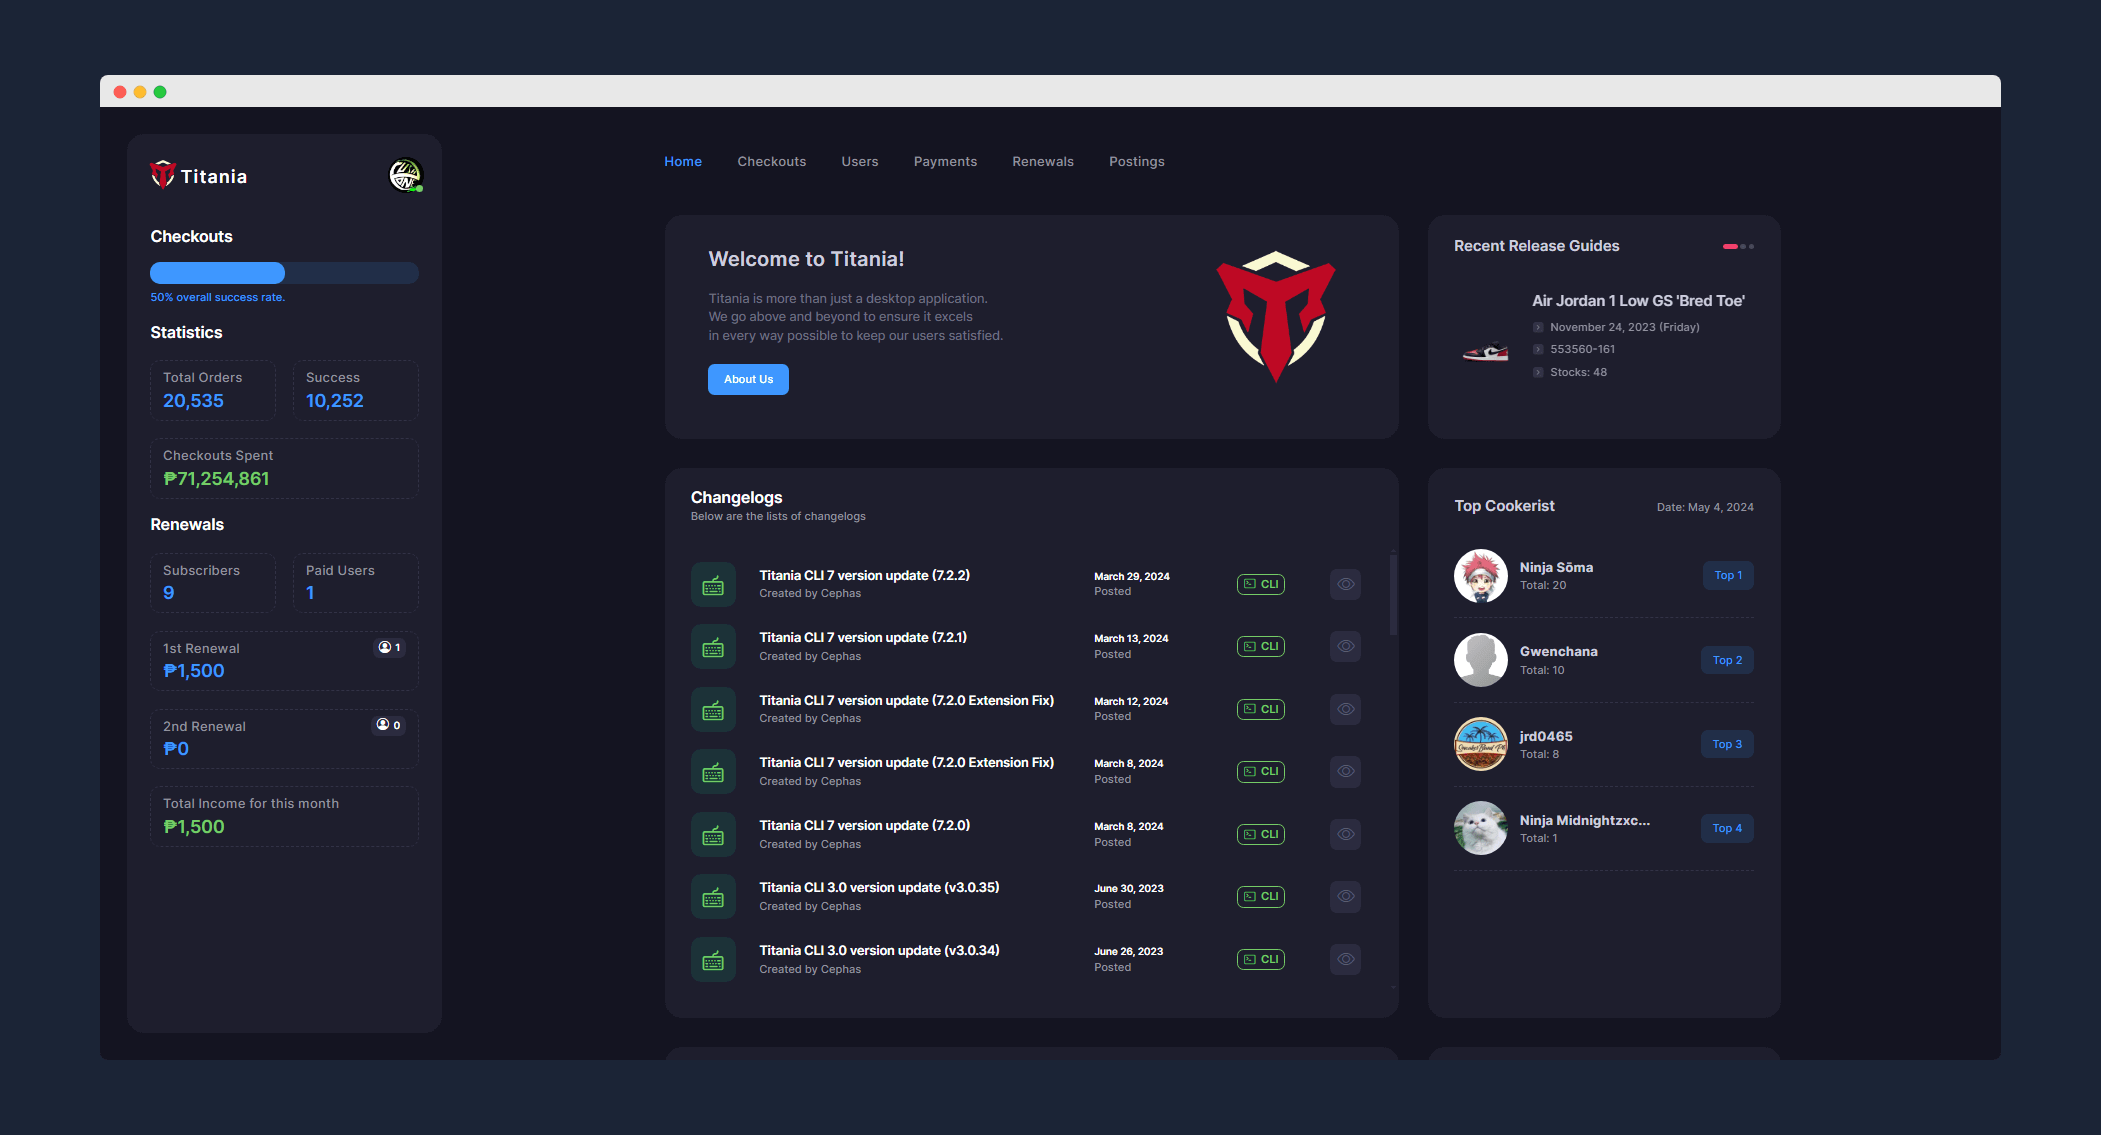Click the Top 4 badge
This screenshot has height=1135, width=2101.
[1727, 828]
